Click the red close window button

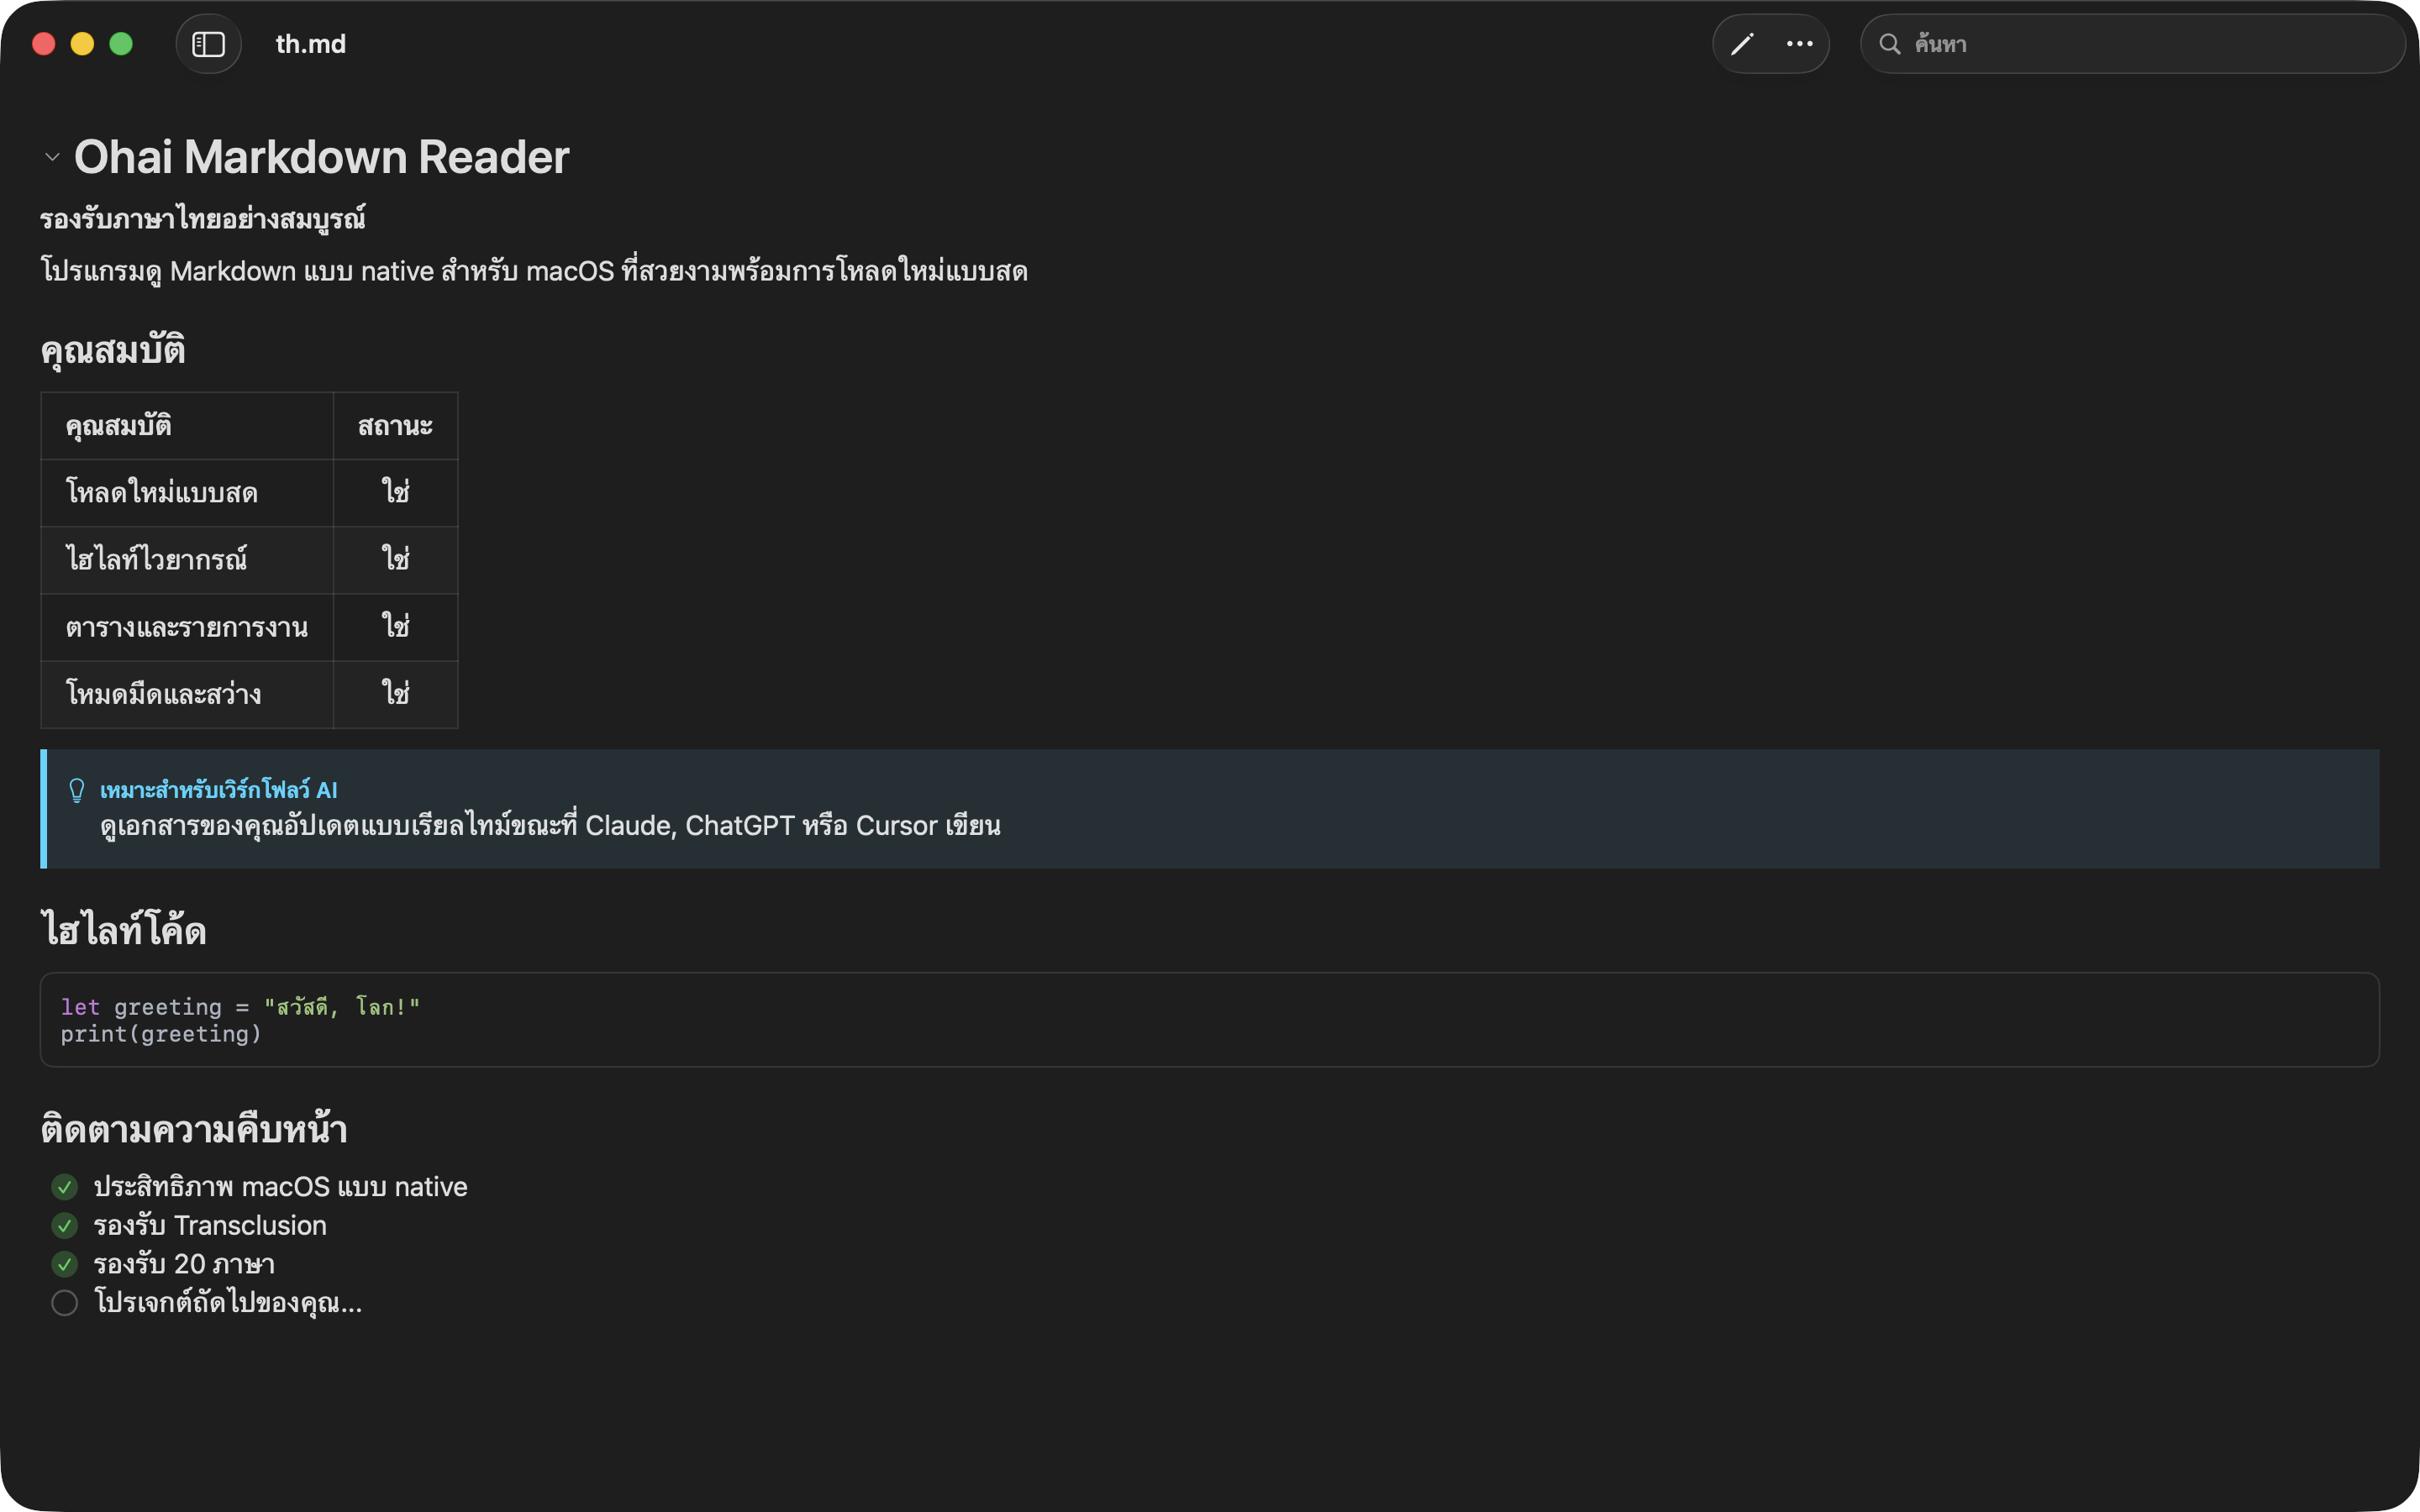click(44, 44)
